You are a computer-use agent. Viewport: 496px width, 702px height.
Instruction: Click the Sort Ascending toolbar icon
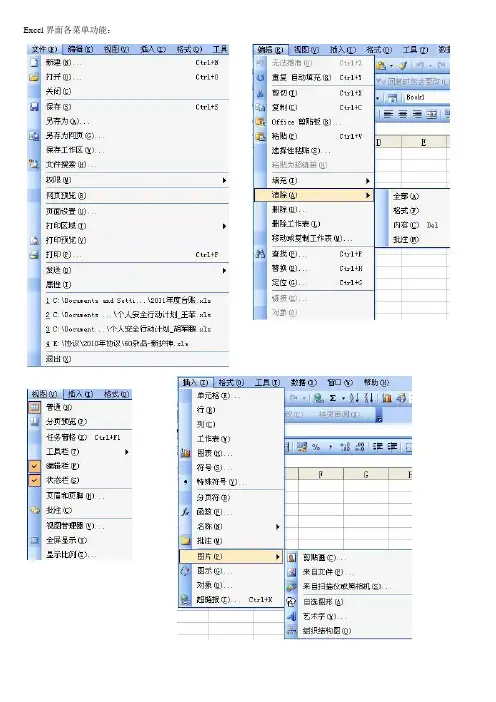click(354, 398)
